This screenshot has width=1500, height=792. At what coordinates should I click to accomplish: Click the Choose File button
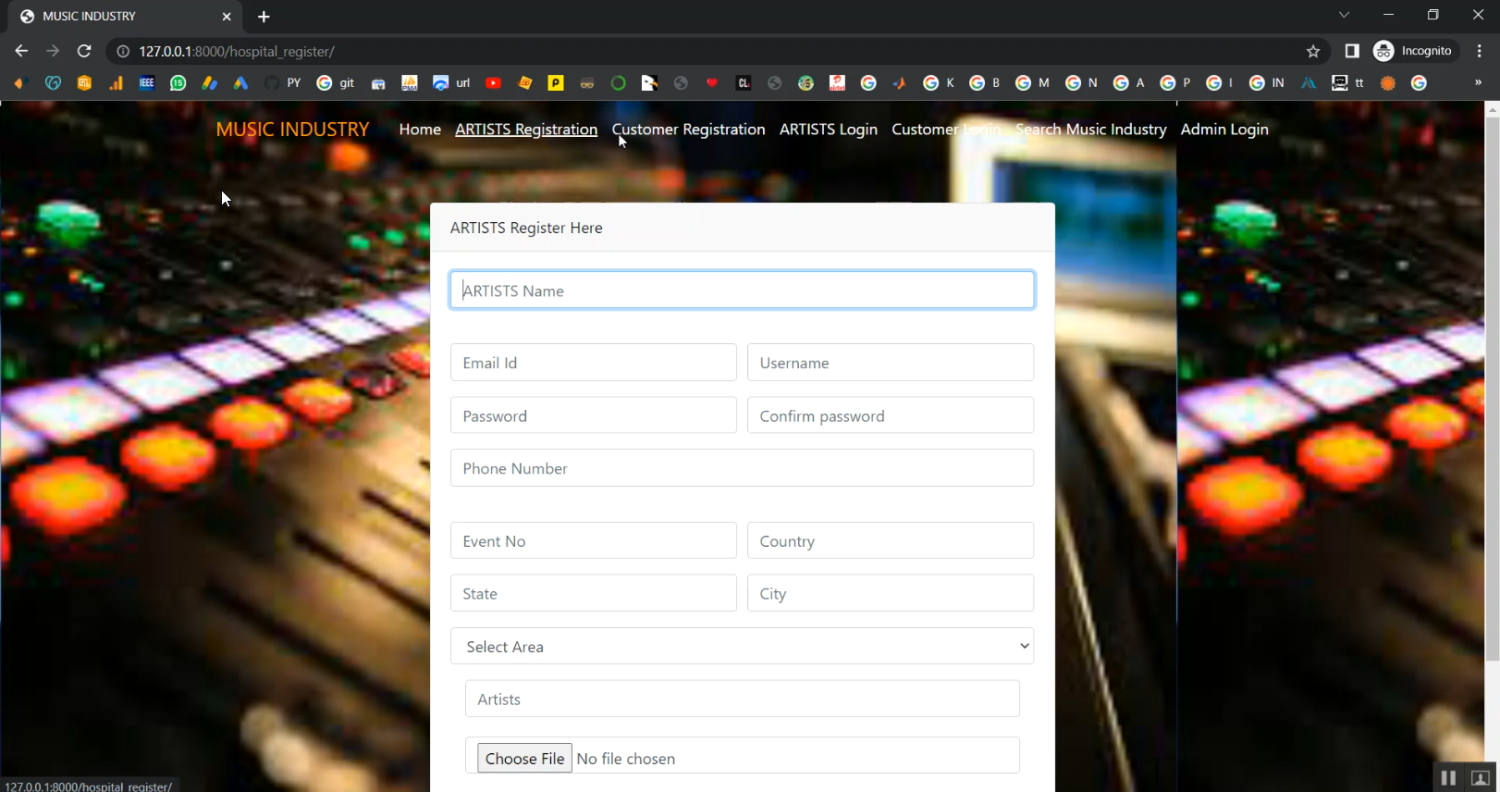(x=524, y=758)
